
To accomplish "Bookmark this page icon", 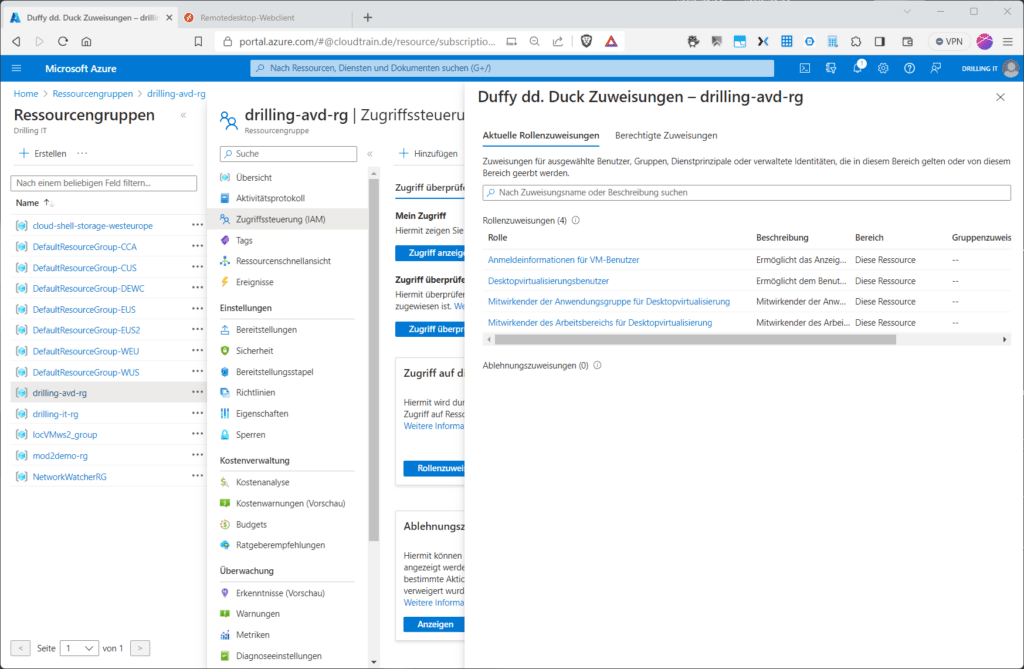I will click(x=198, y=41).
